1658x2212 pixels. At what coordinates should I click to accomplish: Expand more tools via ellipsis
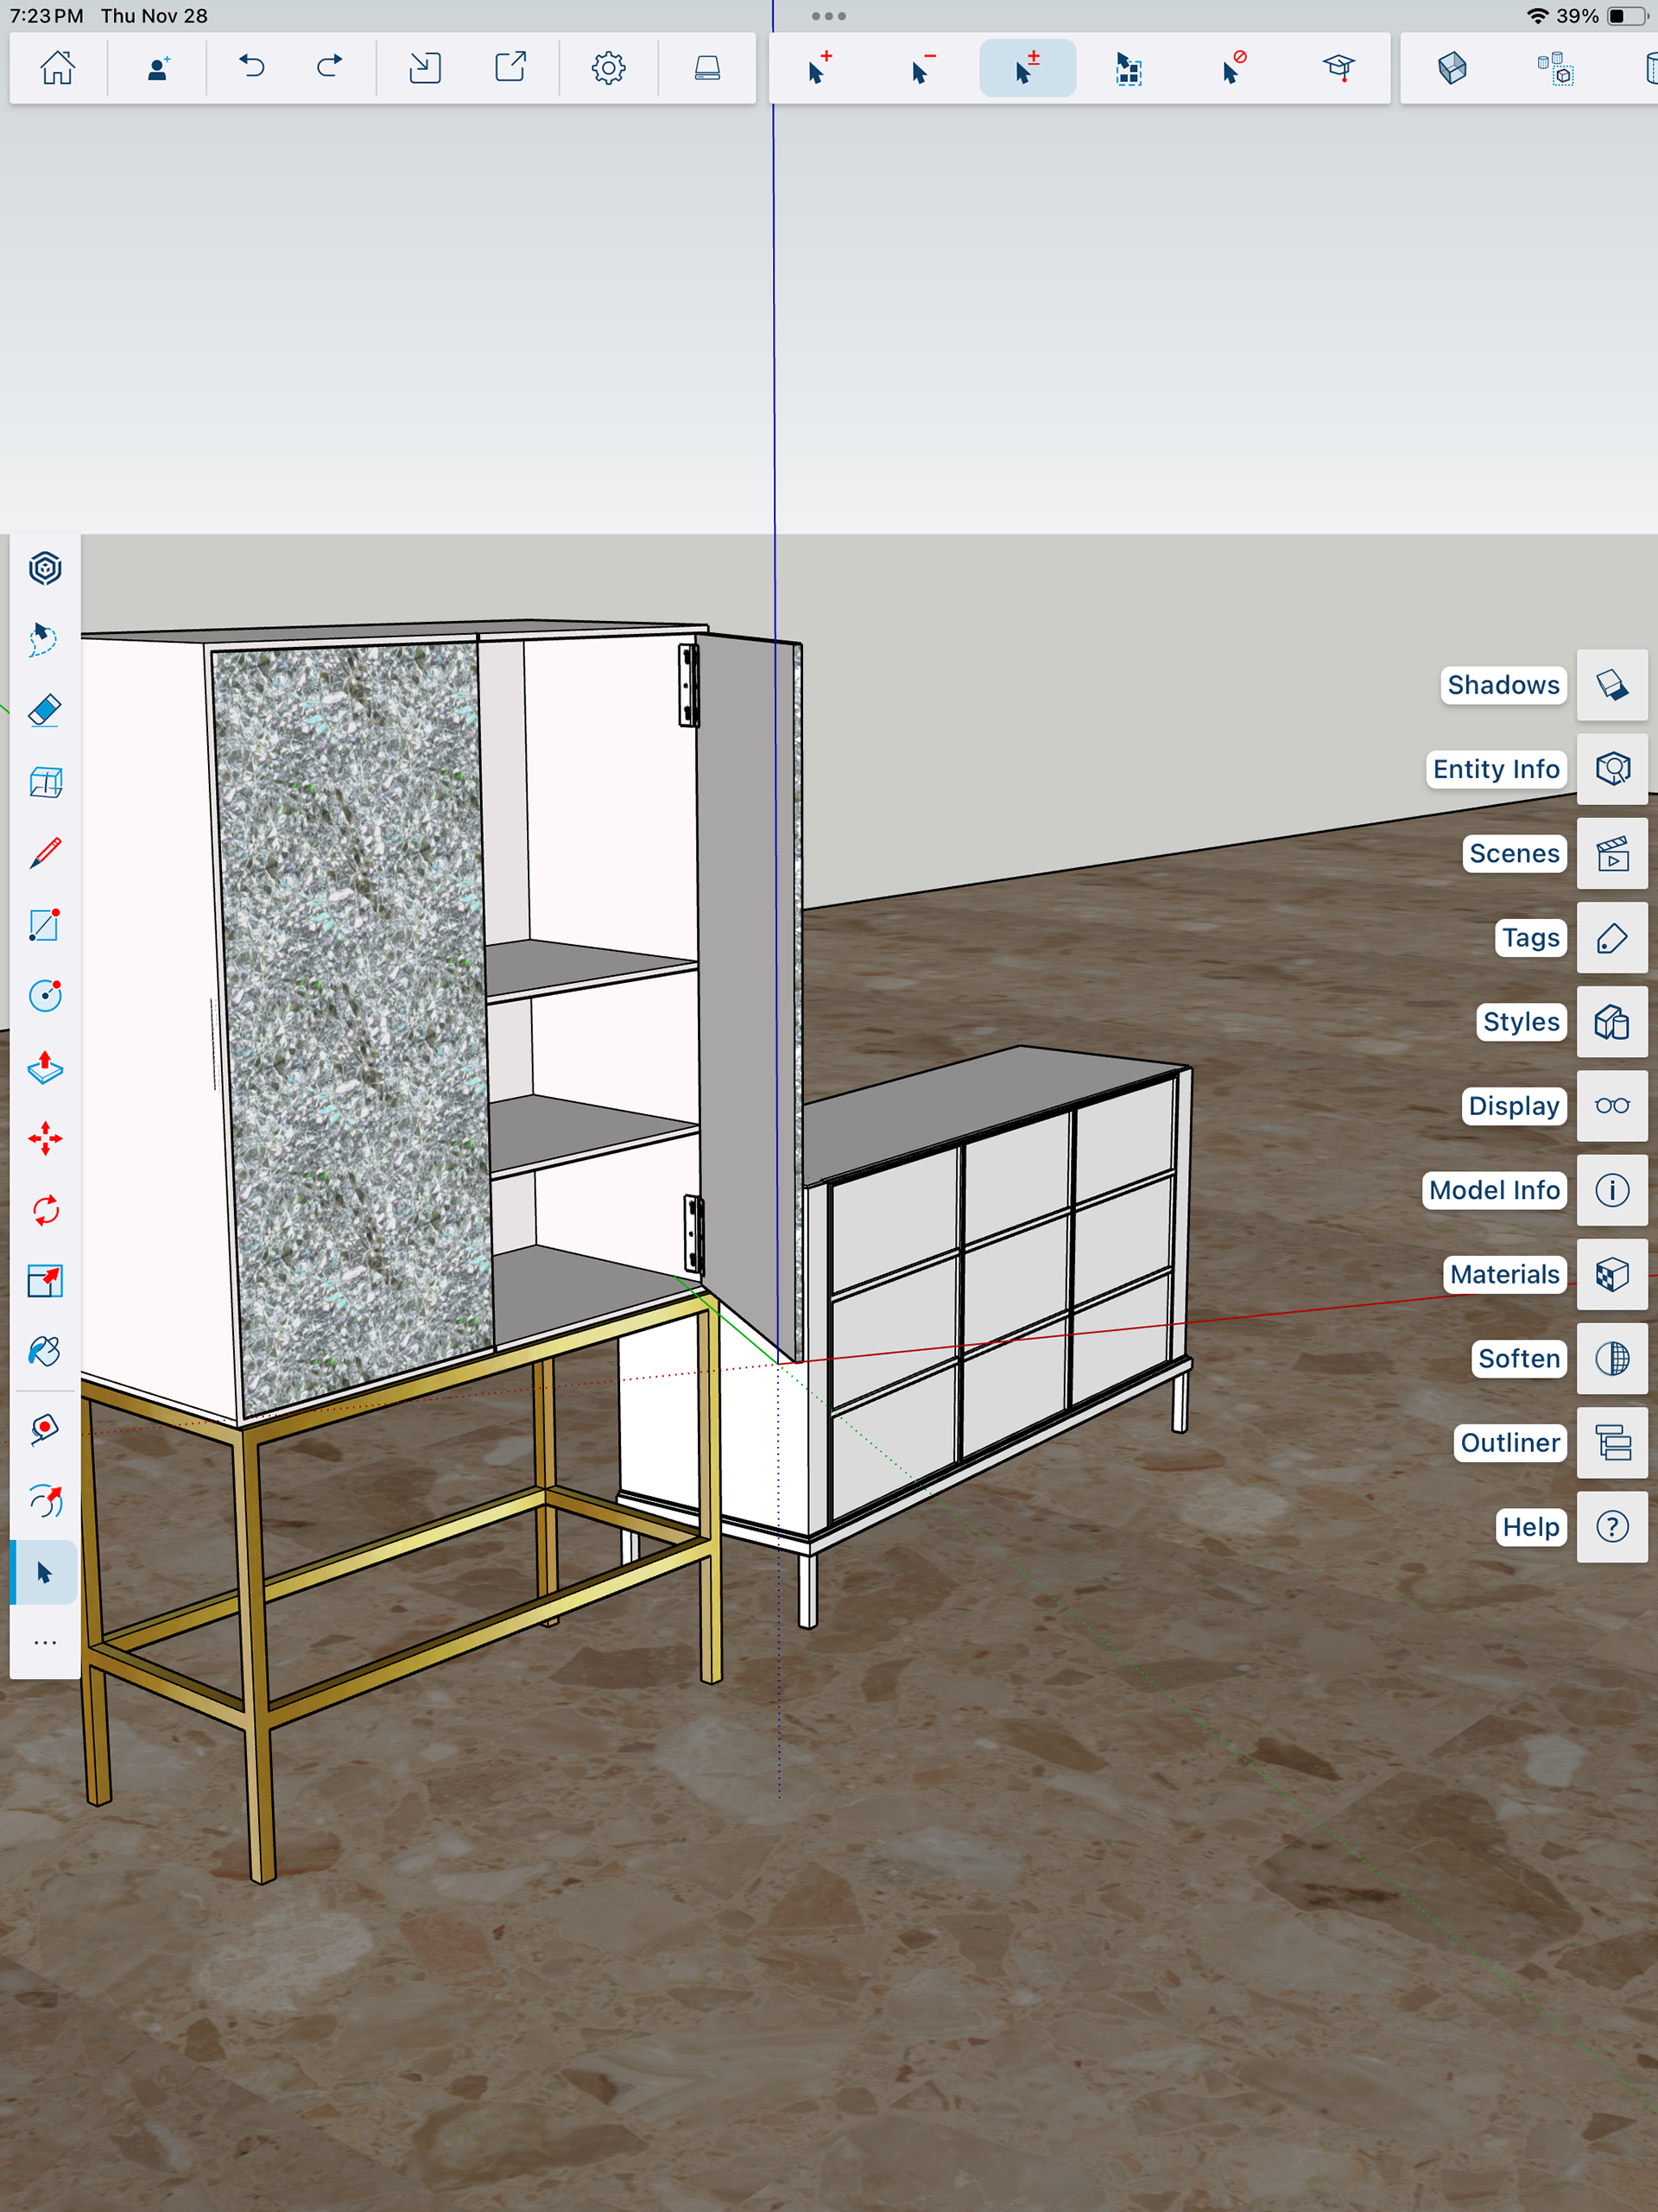coord(45,1643)
